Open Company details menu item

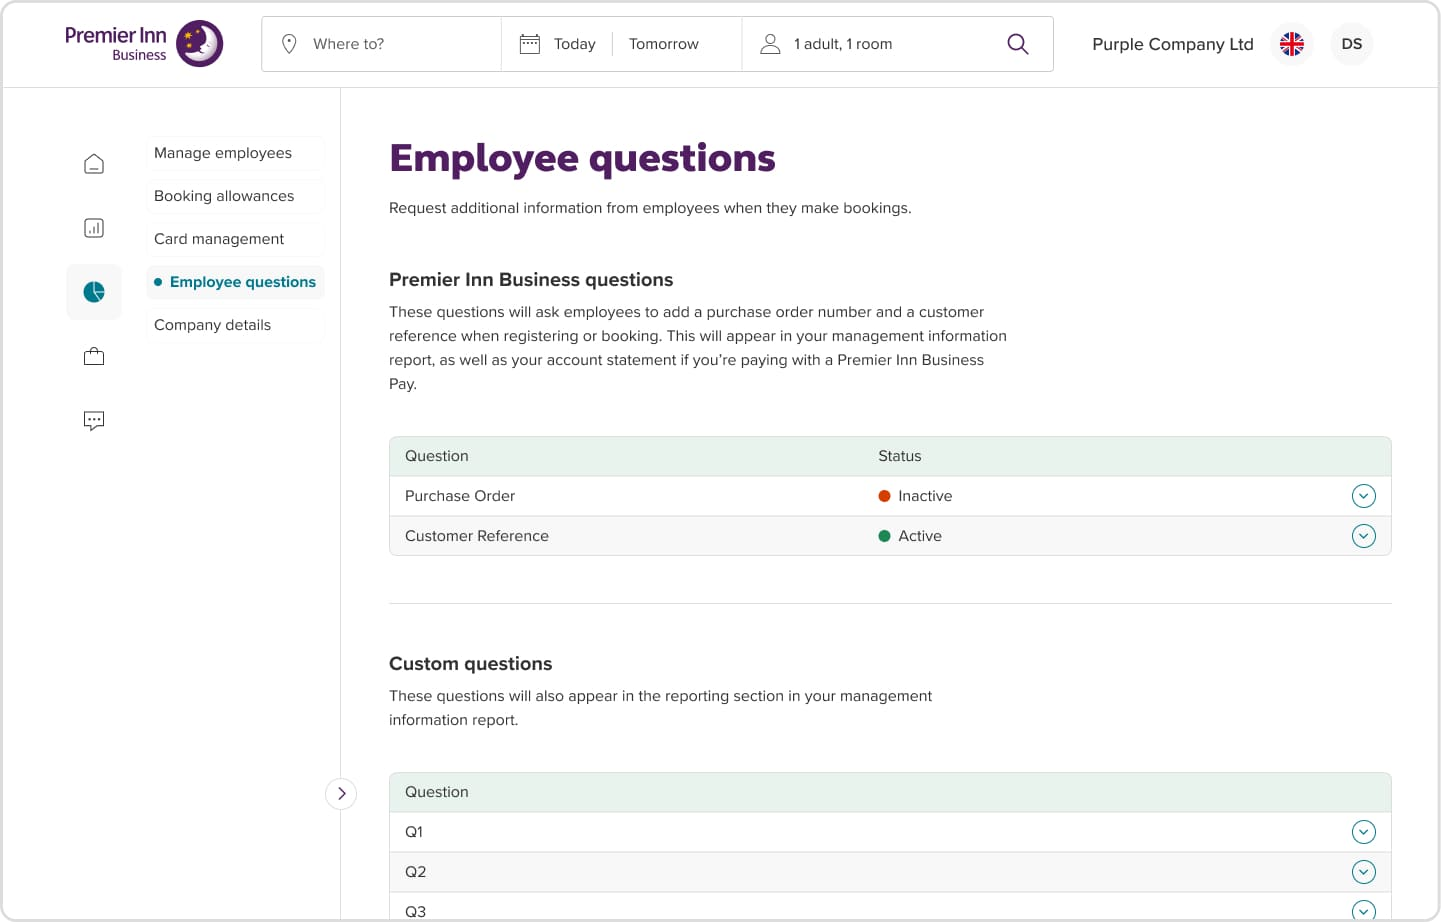point(235,325)
